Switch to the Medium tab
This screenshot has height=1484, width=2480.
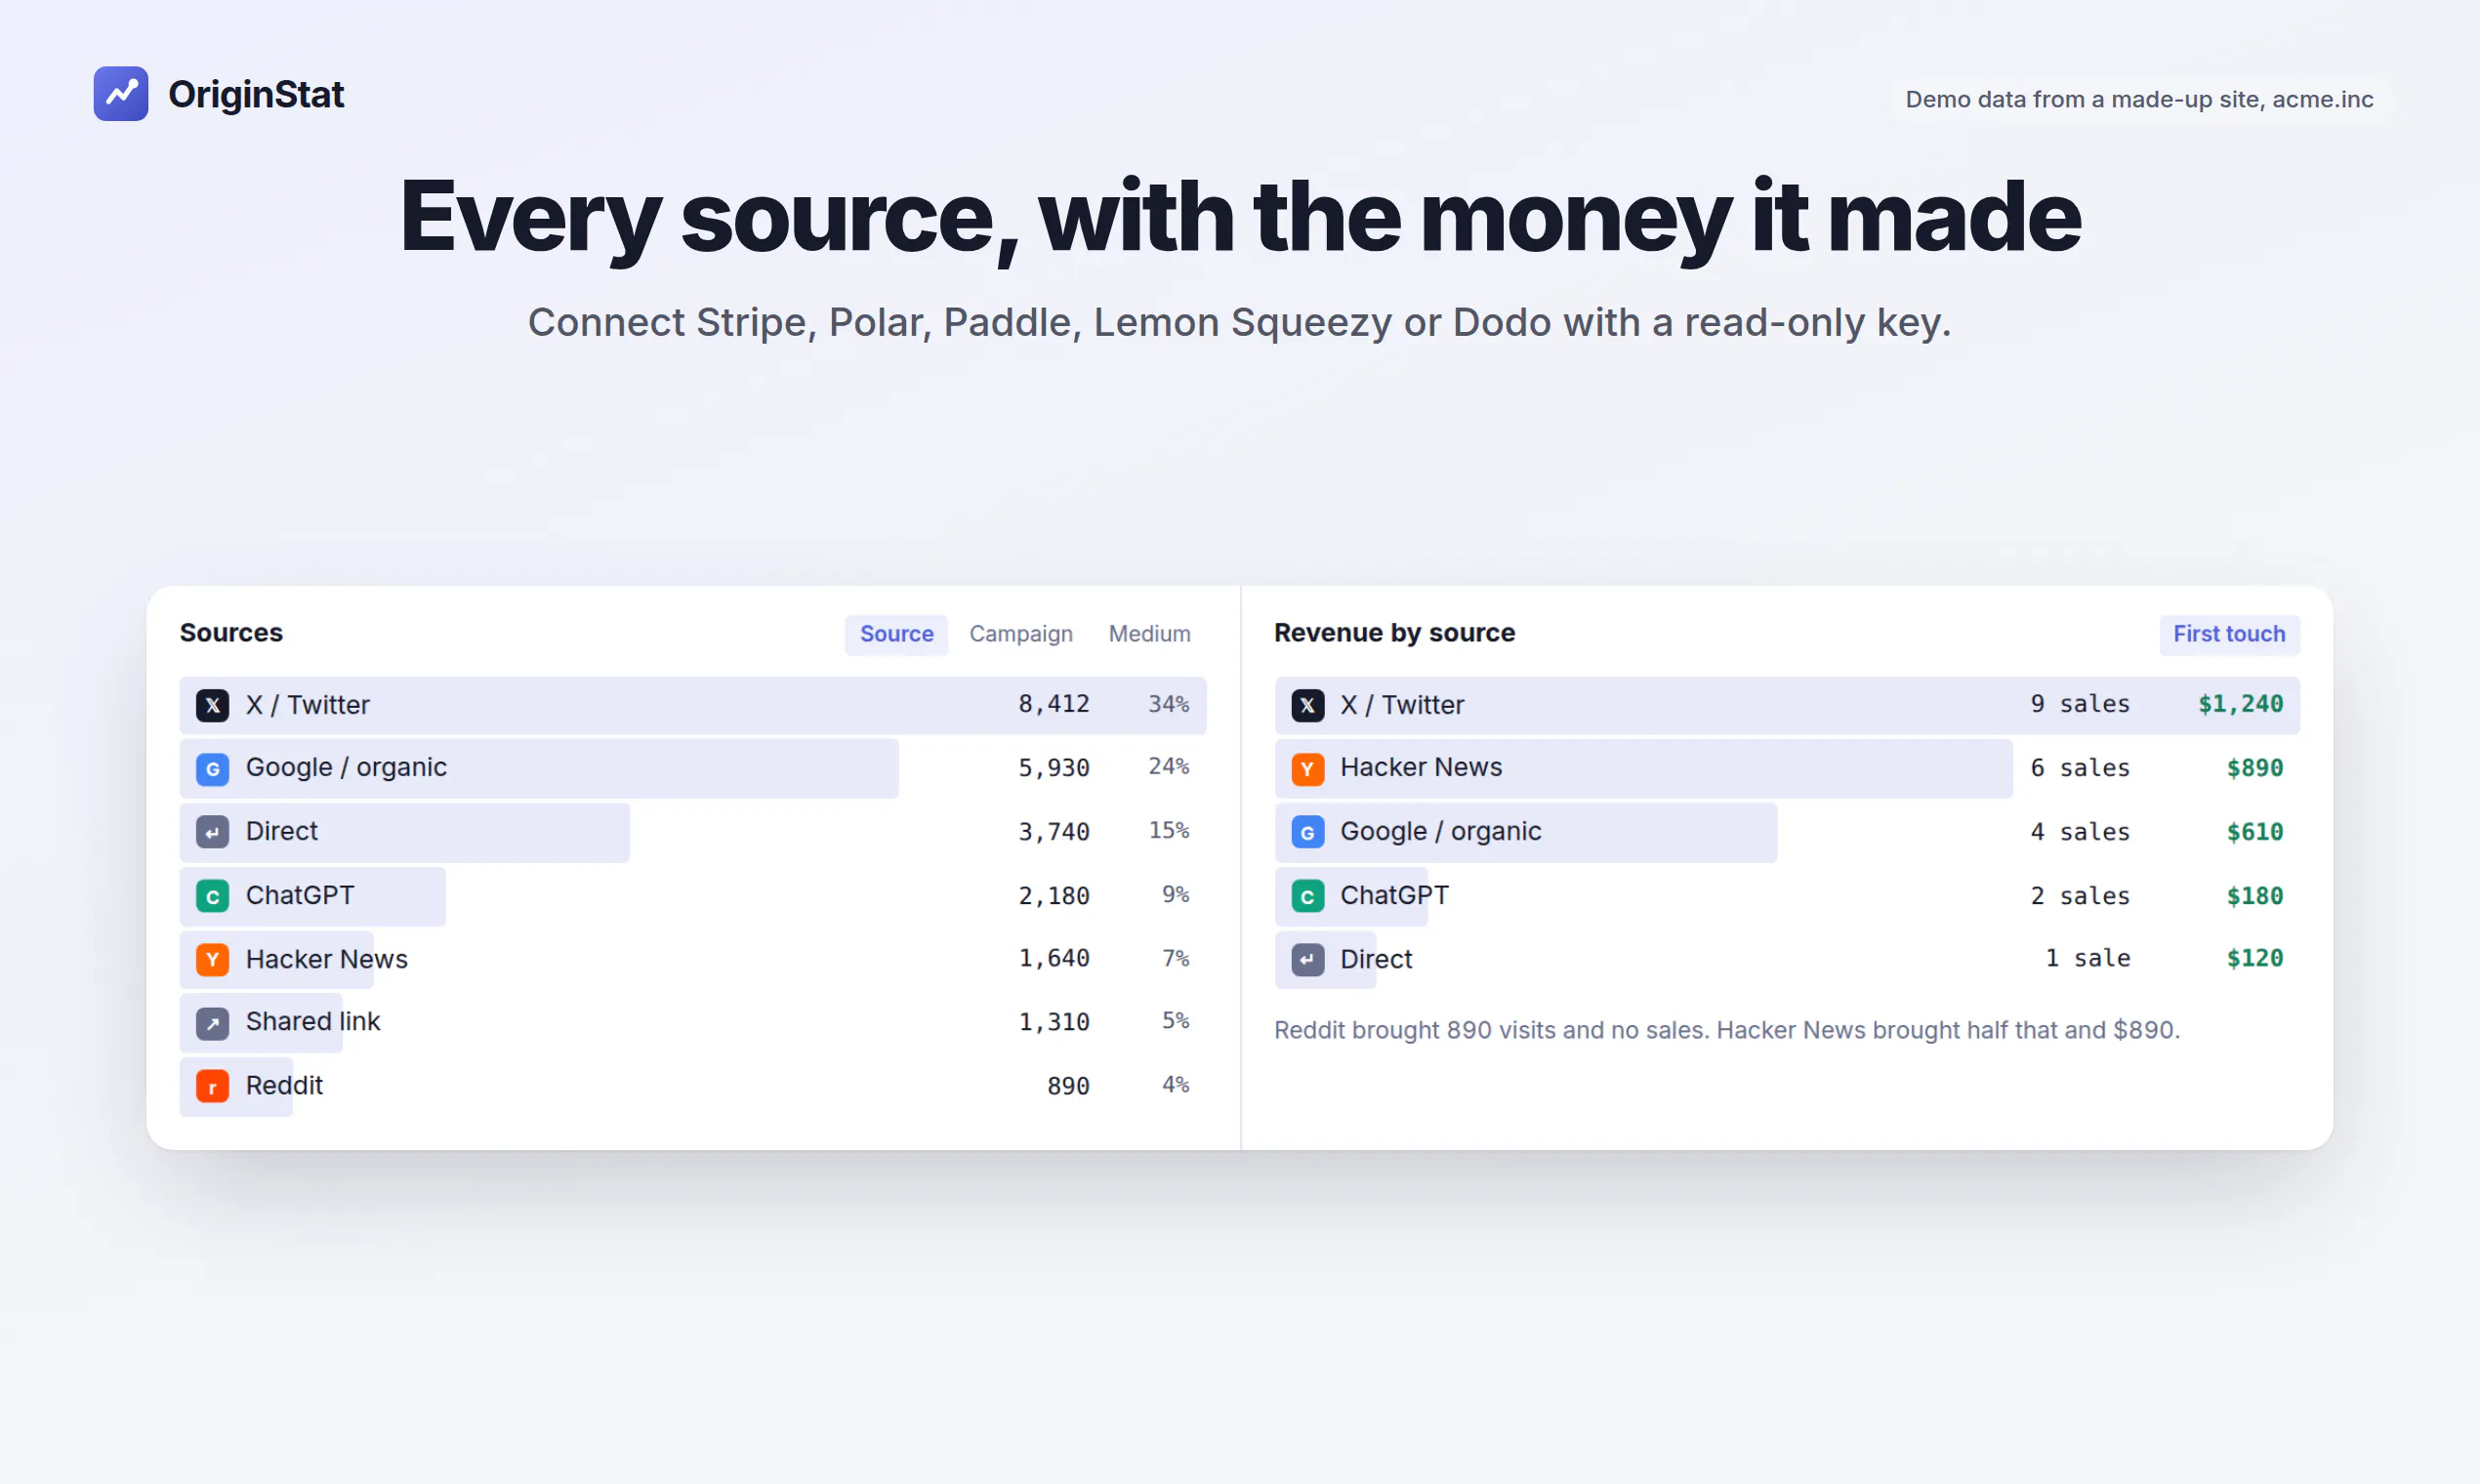[x=1149, y=634]
